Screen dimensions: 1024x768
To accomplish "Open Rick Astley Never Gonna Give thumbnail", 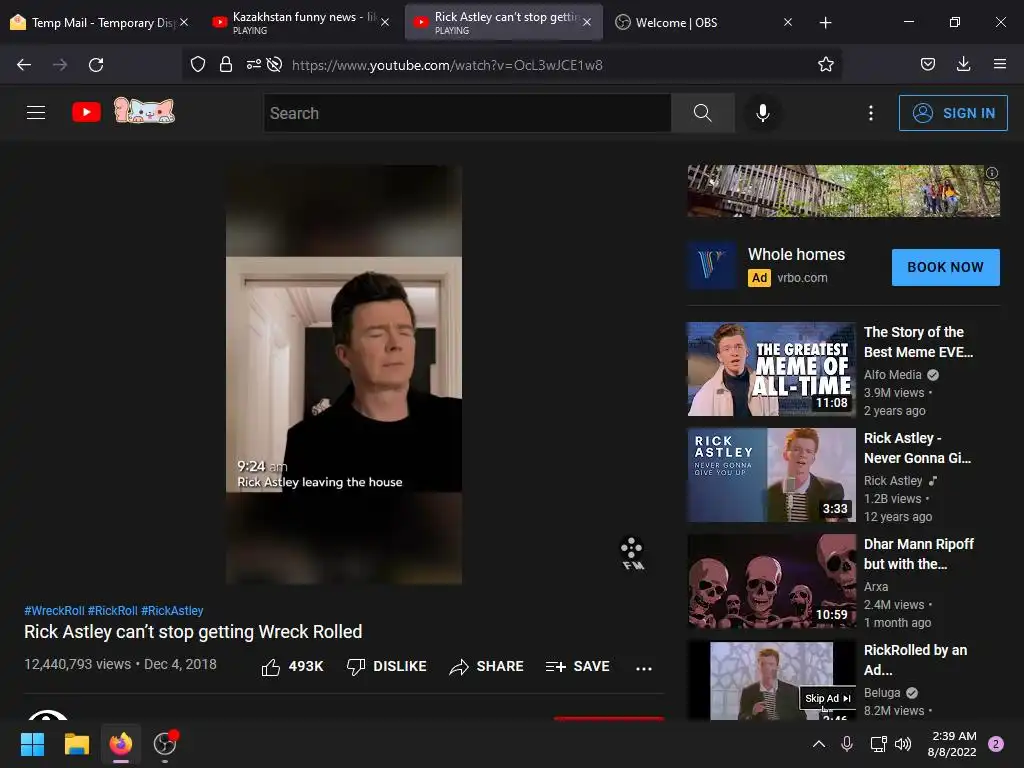I will pyautogui.click(x=771, y=475).
